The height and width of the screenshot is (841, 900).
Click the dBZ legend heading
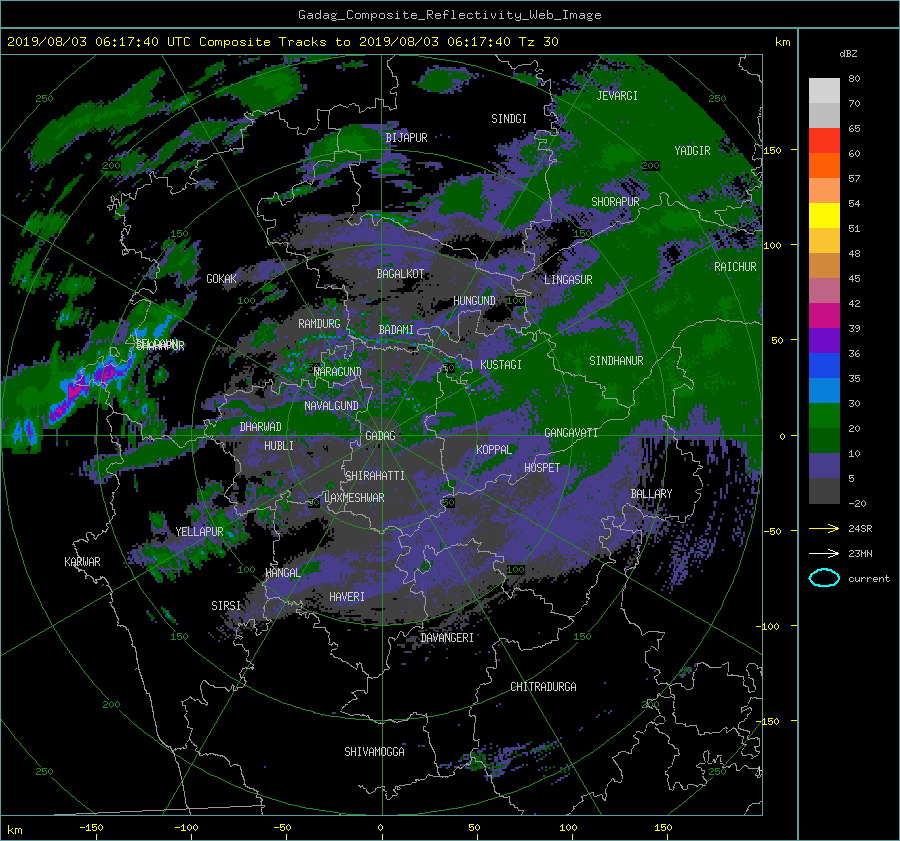[x=848, y=54]
